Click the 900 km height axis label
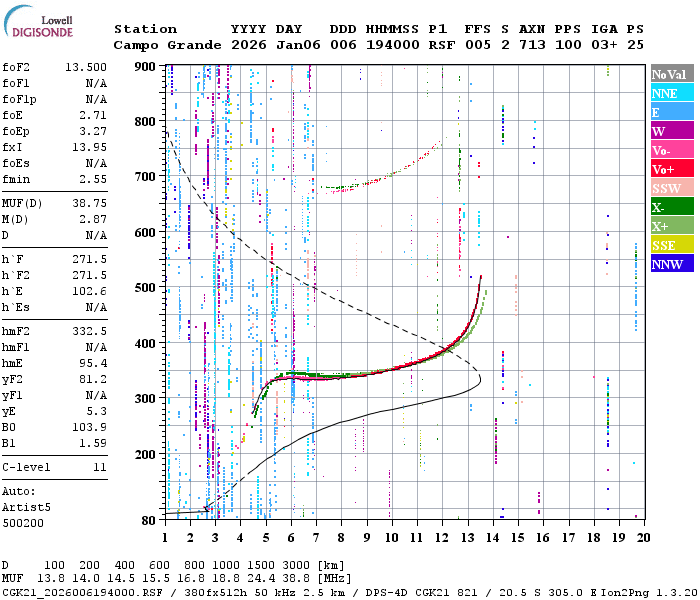The height and width of the screenshot is (600, 700). pyautogui.click(x=146, y=67)
